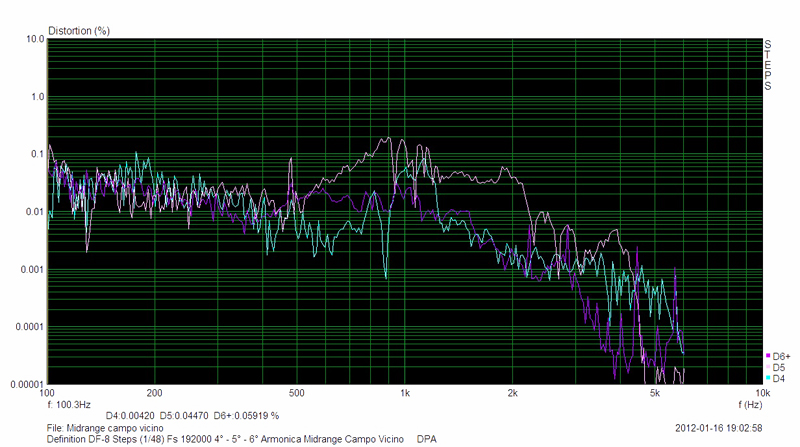Click the 10.0 y-axis value
This screenshot has width=800, height=447.
[x=35, y=39]
